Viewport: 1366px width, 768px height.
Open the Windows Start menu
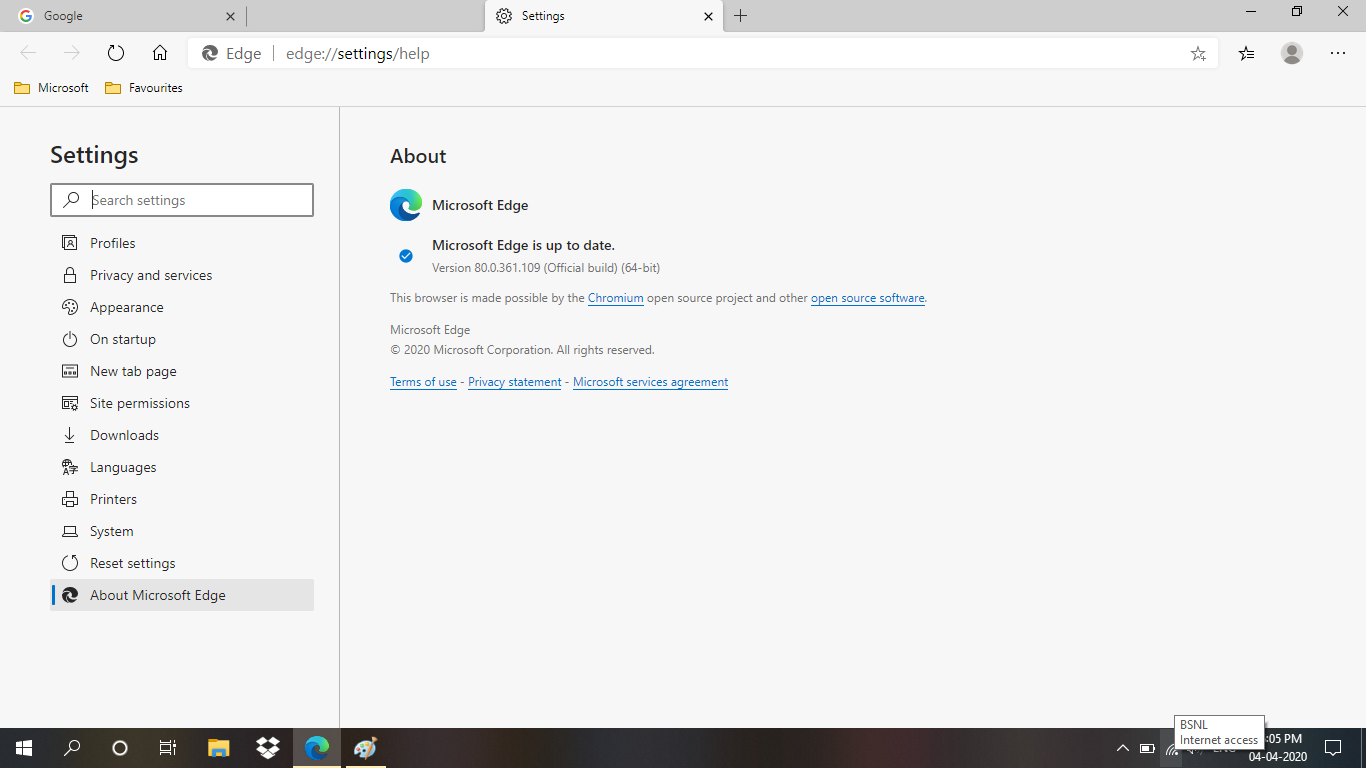point(24,748)
